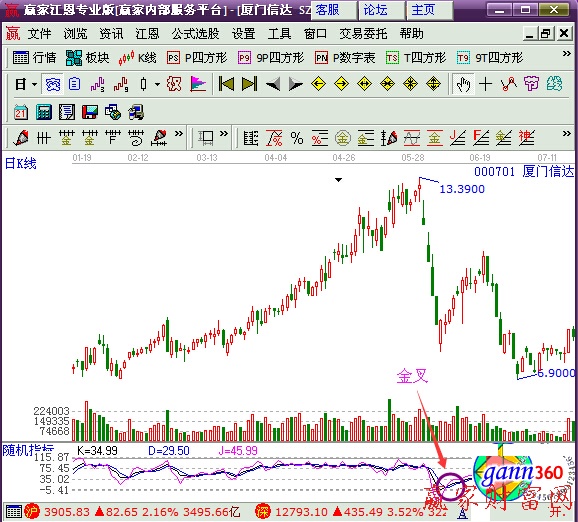
Task: Select the spiral drawing tool
Action: (x=136, y=138)
